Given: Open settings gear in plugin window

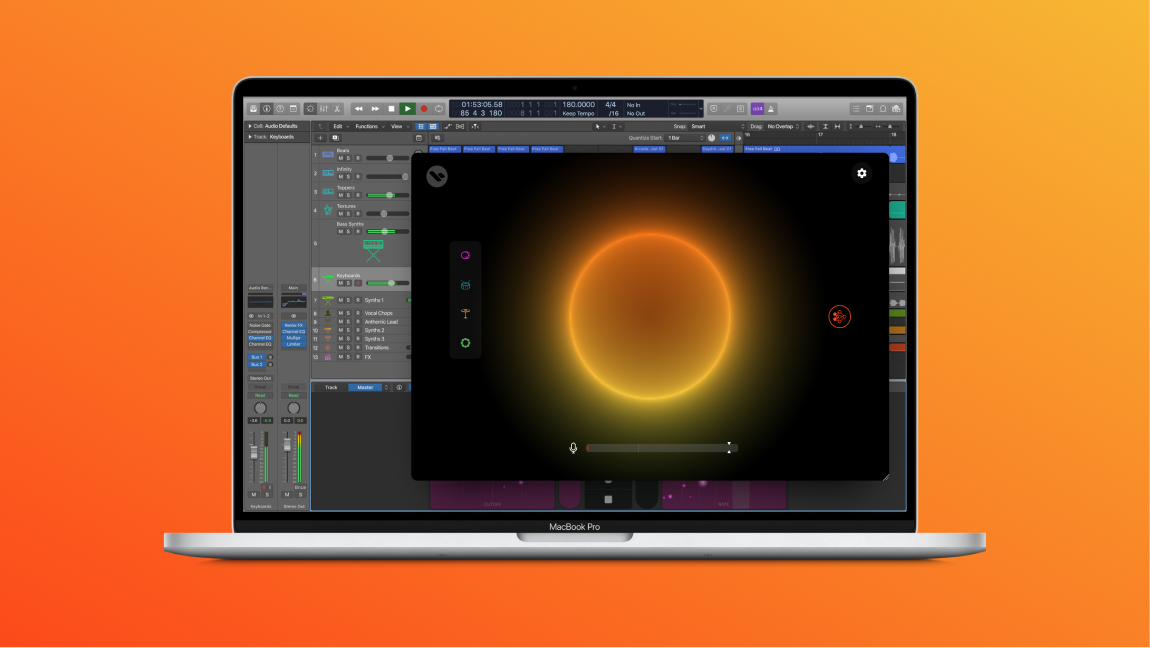Looking at the screenshot, I should point(862,173).
